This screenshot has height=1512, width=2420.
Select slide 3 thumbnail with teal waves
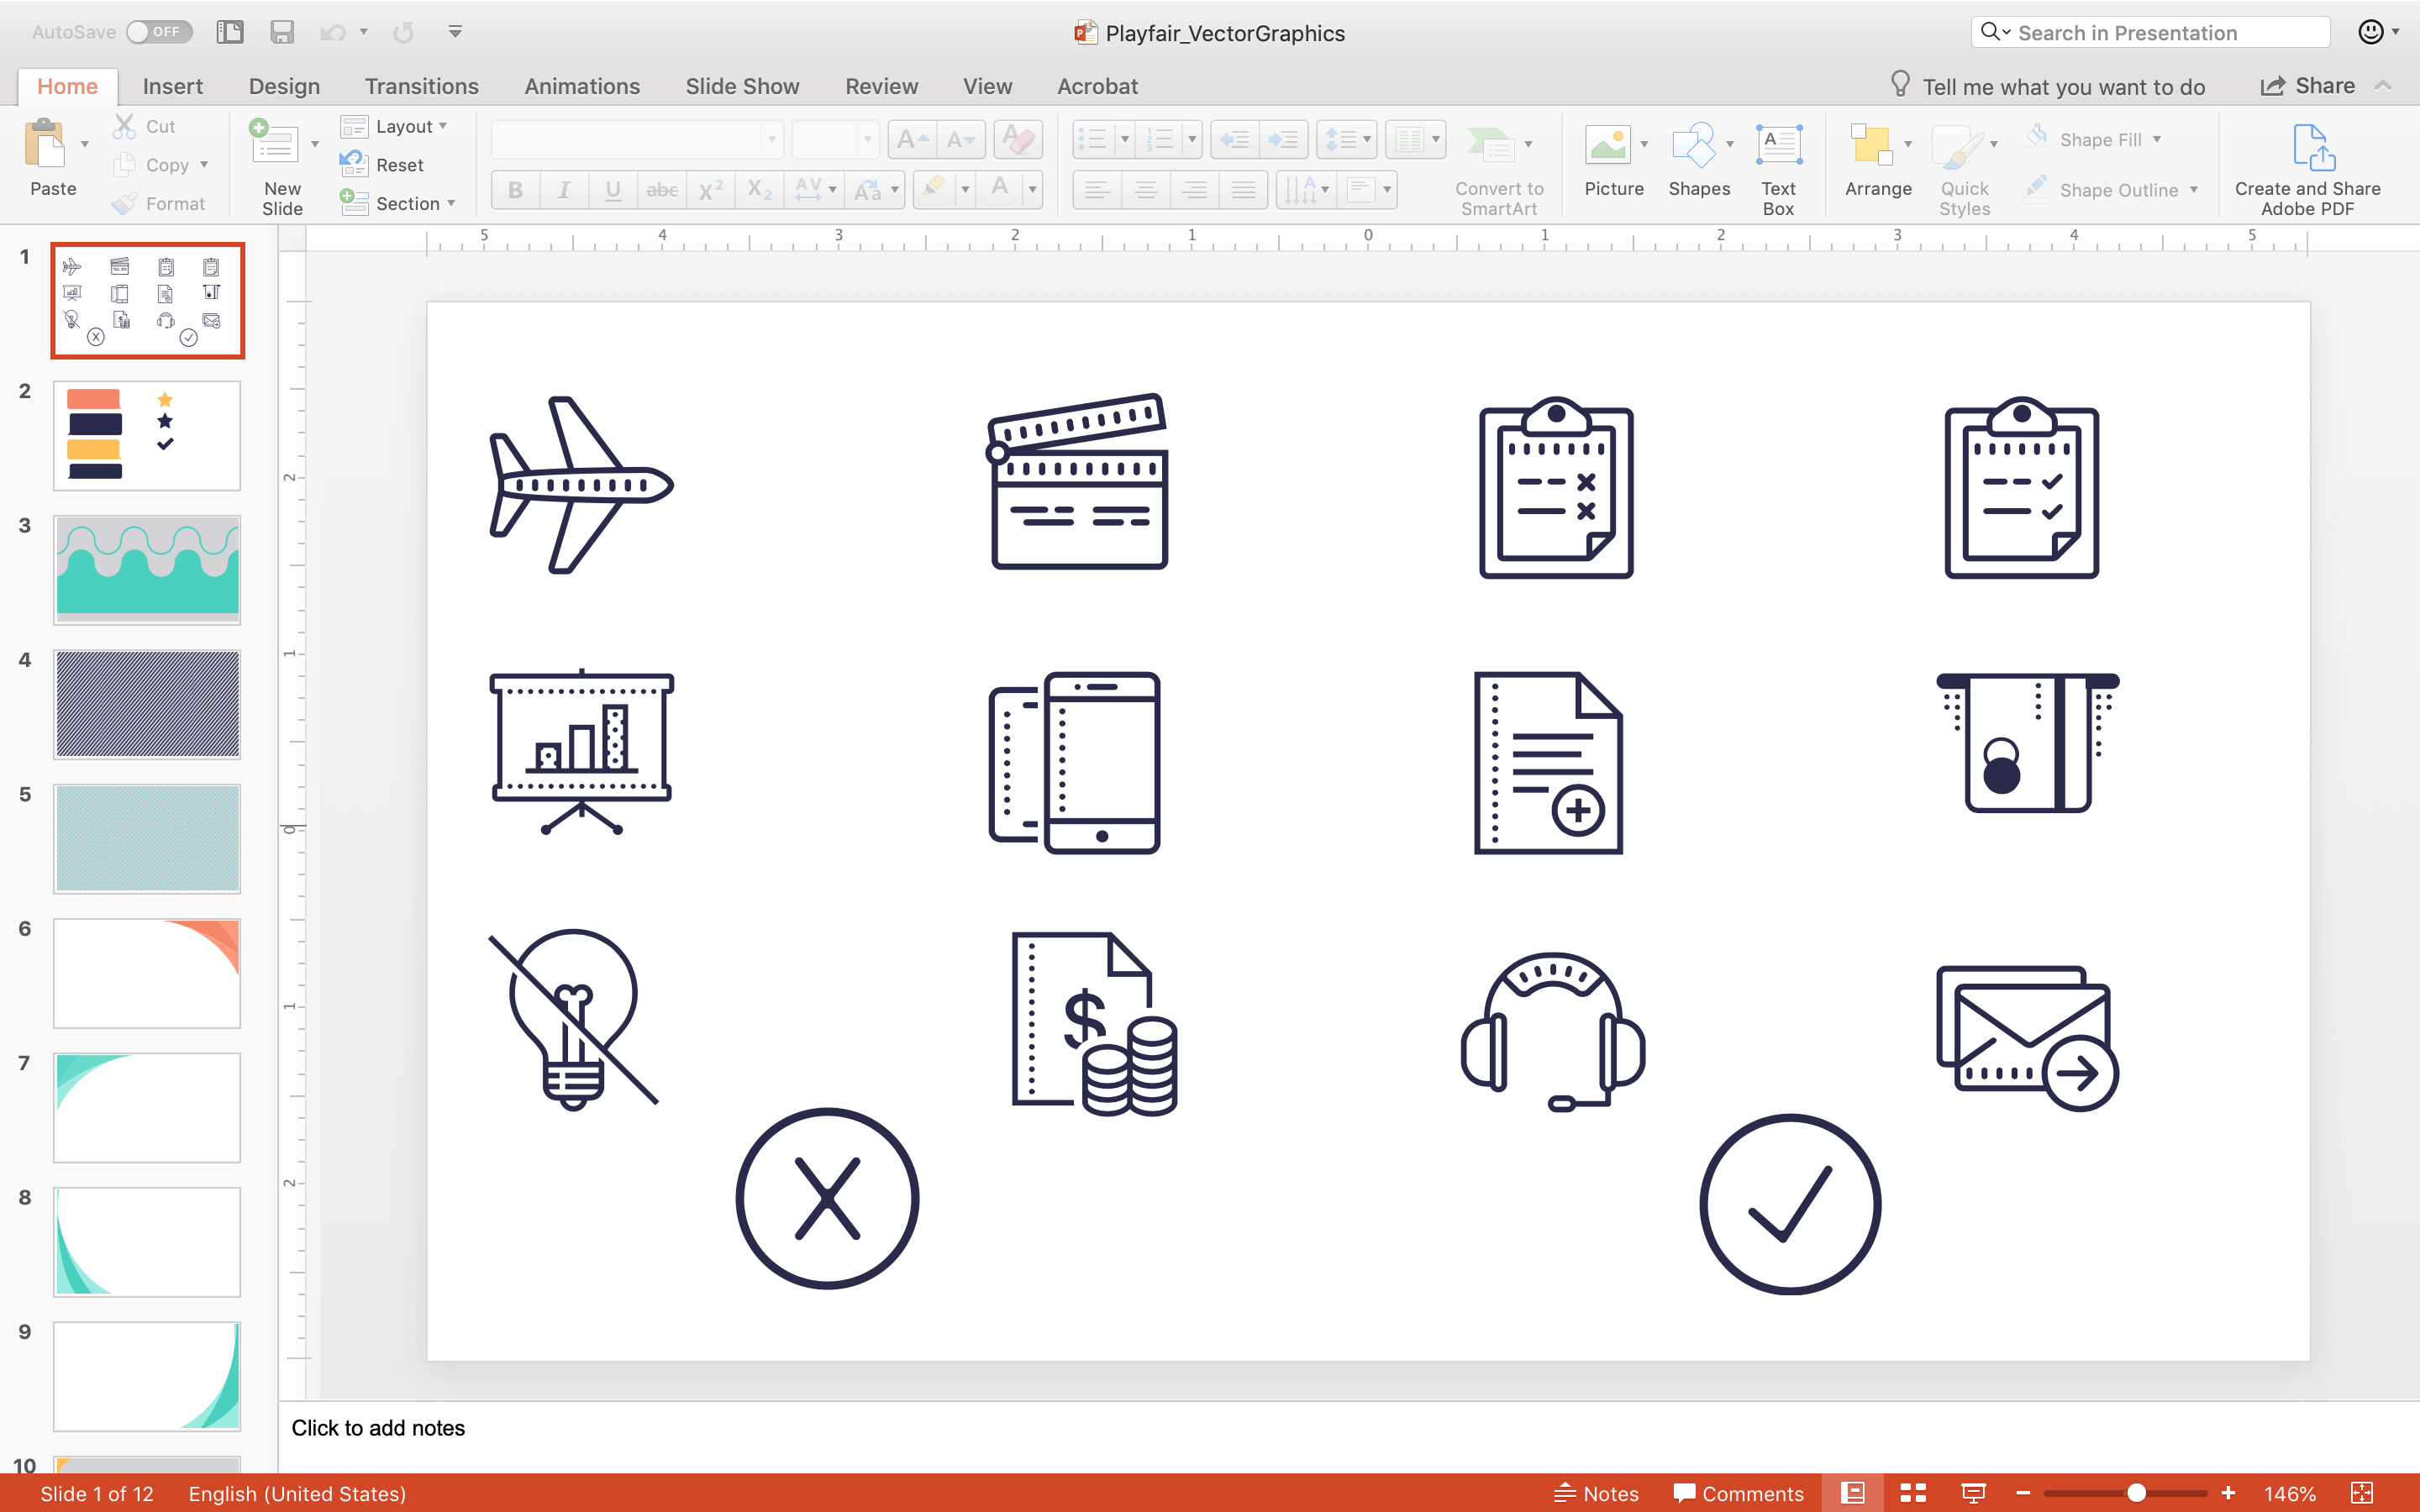pos(147,569)
